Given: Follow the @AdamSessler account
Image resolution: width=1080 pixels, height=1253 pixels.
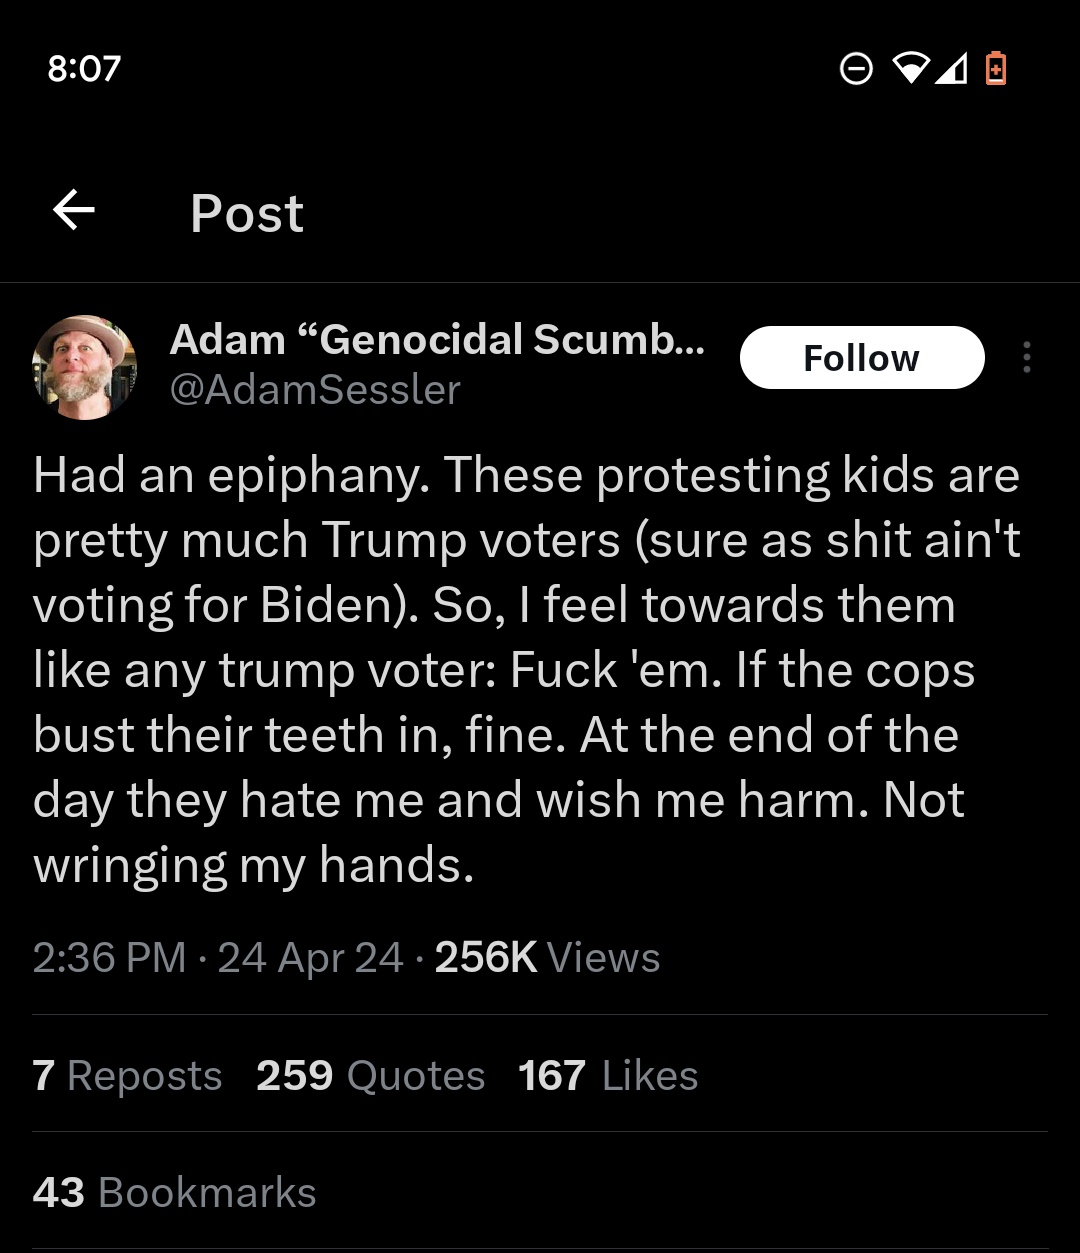Looking at the screenshot, I should pyautogui.click(x=862, y=357).
